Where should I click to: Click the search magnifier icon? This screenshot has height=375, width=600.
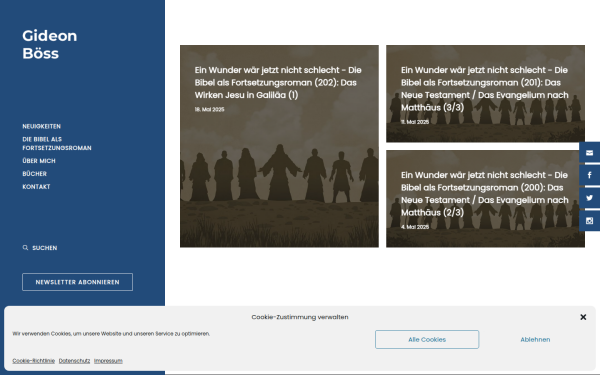coord(25,248)
